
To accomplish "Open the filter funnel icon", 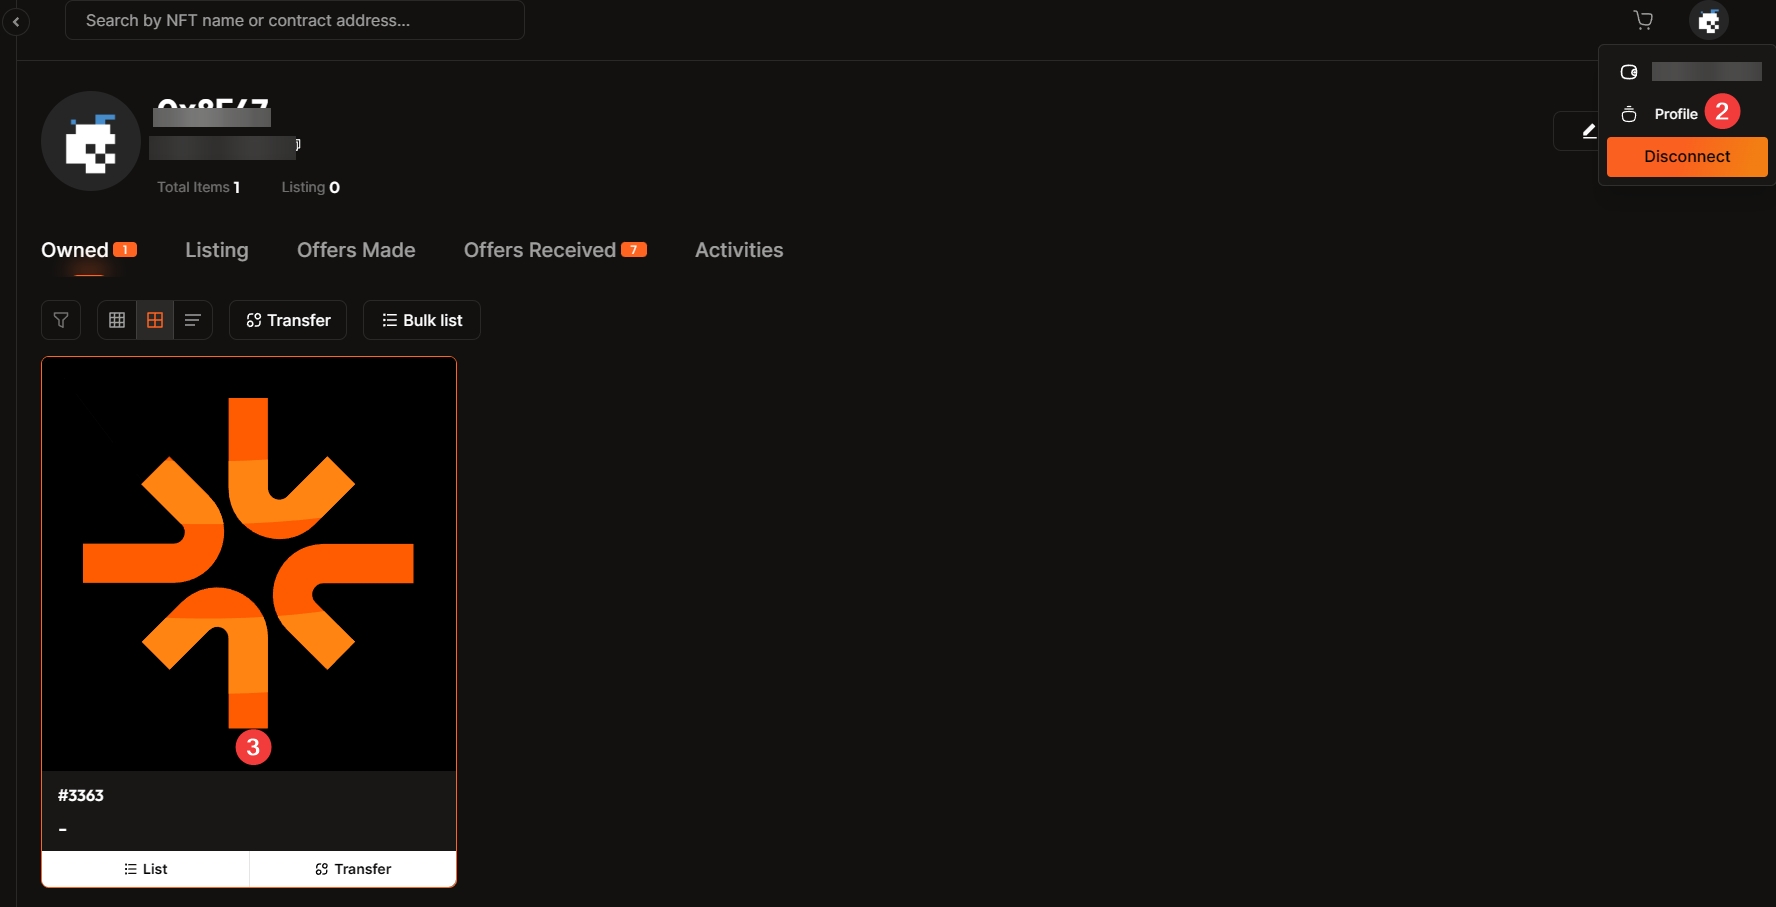I will (x=61, y=320).
